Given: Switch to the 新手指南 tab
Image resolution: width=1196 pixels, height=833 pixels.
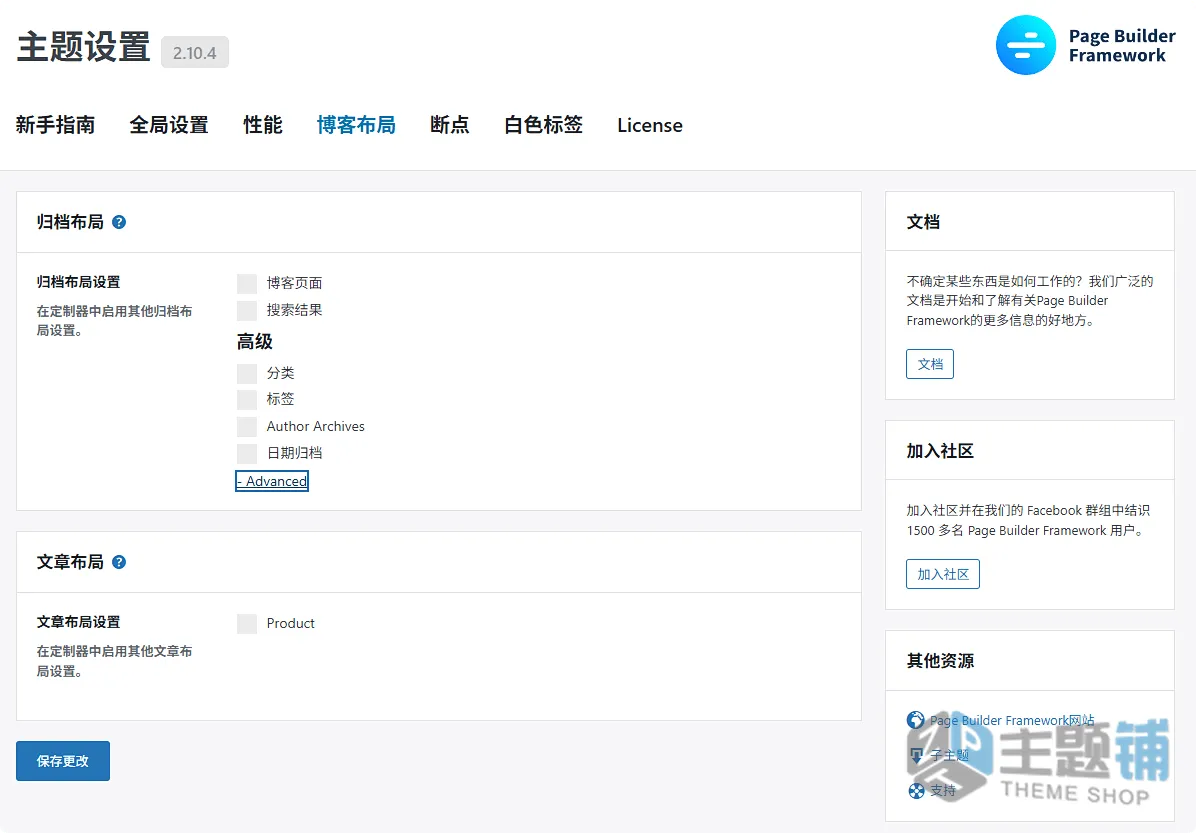Looking at the screenshot, I should click(x=55, y=125).
